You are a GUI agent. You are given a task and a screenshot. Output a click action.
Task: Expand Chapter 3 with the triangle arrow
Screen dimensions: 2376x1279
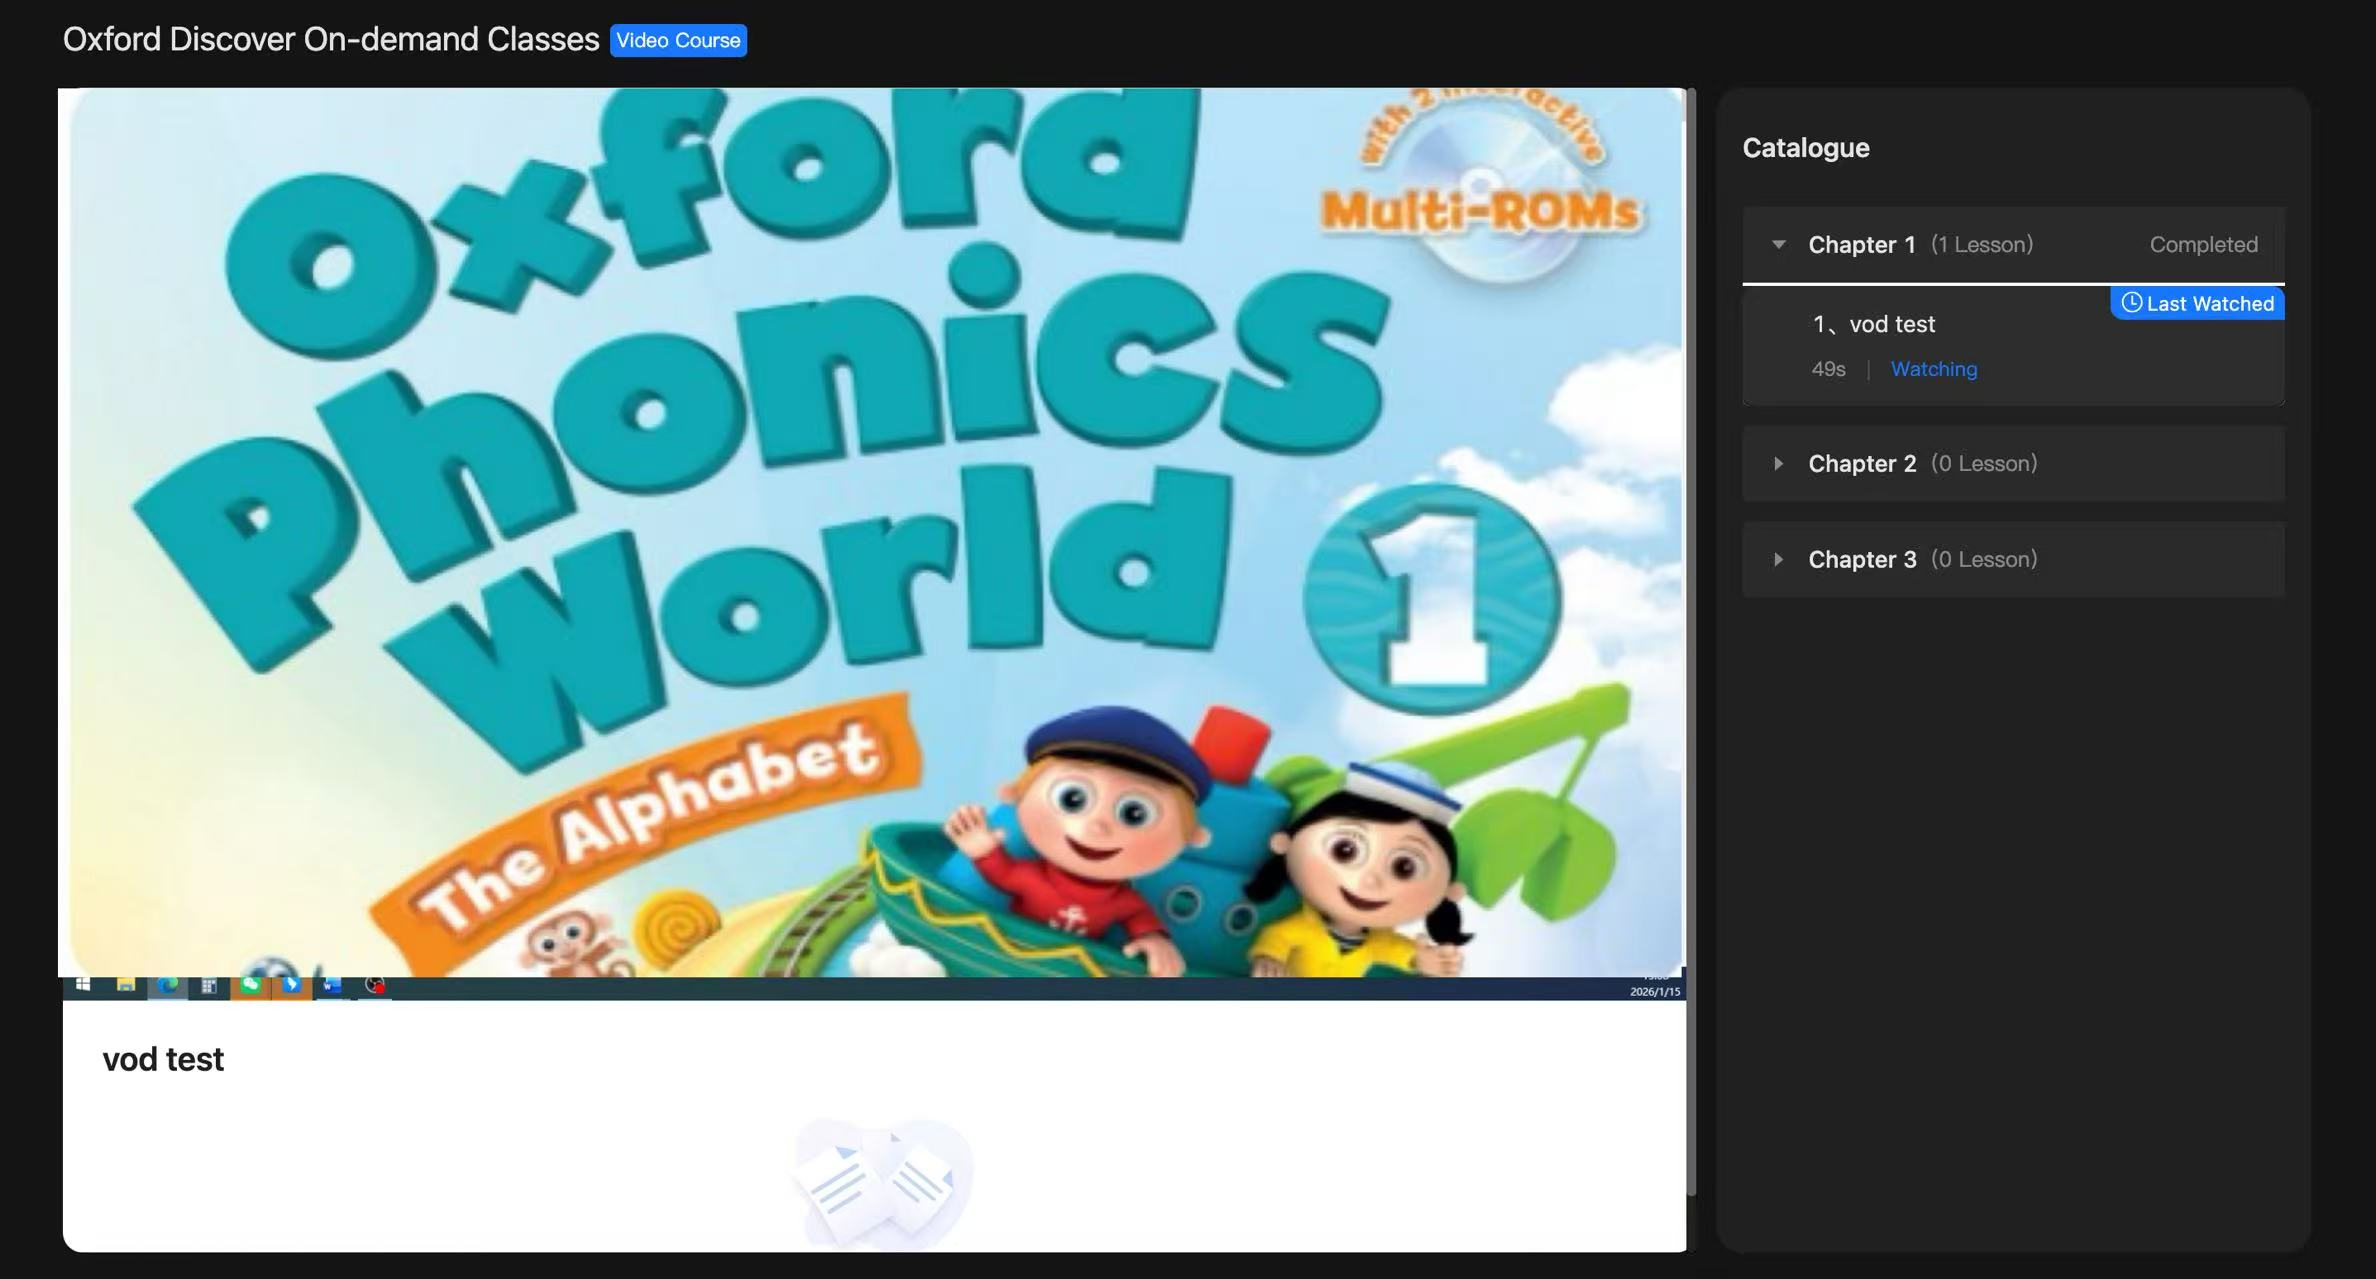[x=1778, y=559]
